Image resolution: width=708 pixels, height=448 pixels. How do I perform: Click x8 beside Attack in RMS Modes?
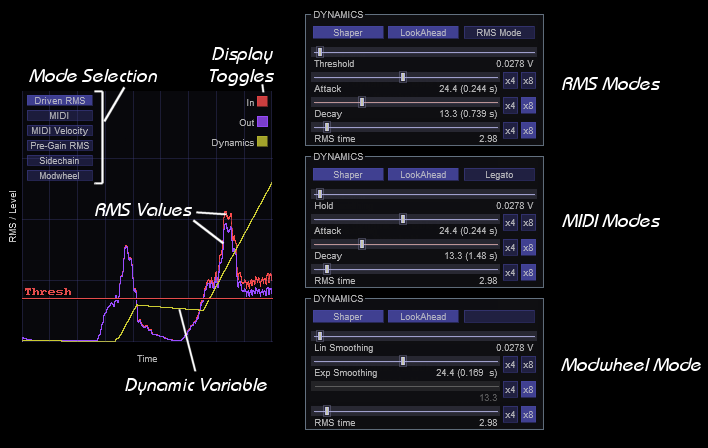pos(528,81)
